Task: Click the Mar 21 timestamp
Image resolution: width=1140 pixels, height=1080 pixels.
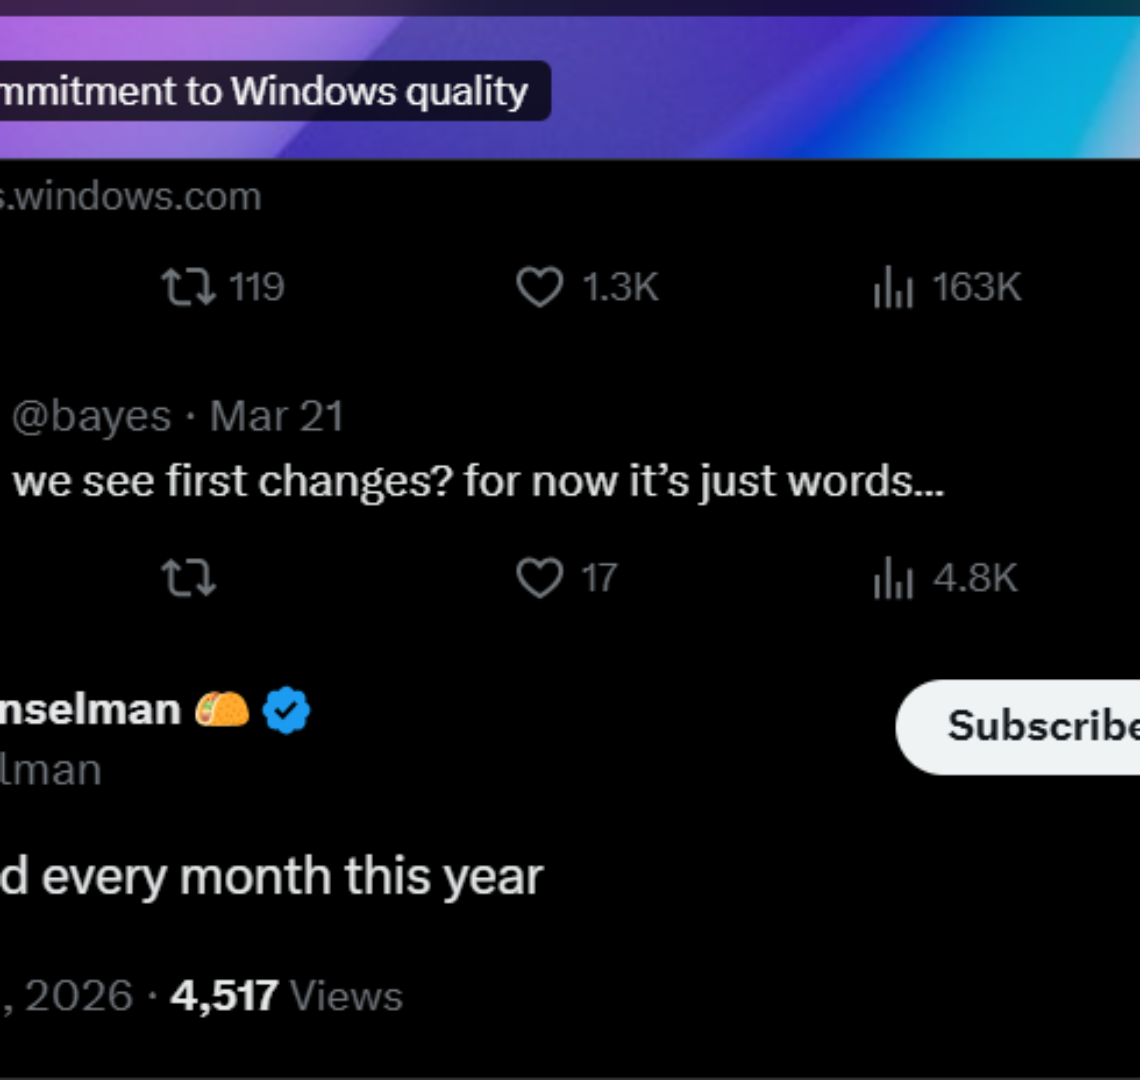Action: [278, 415]
